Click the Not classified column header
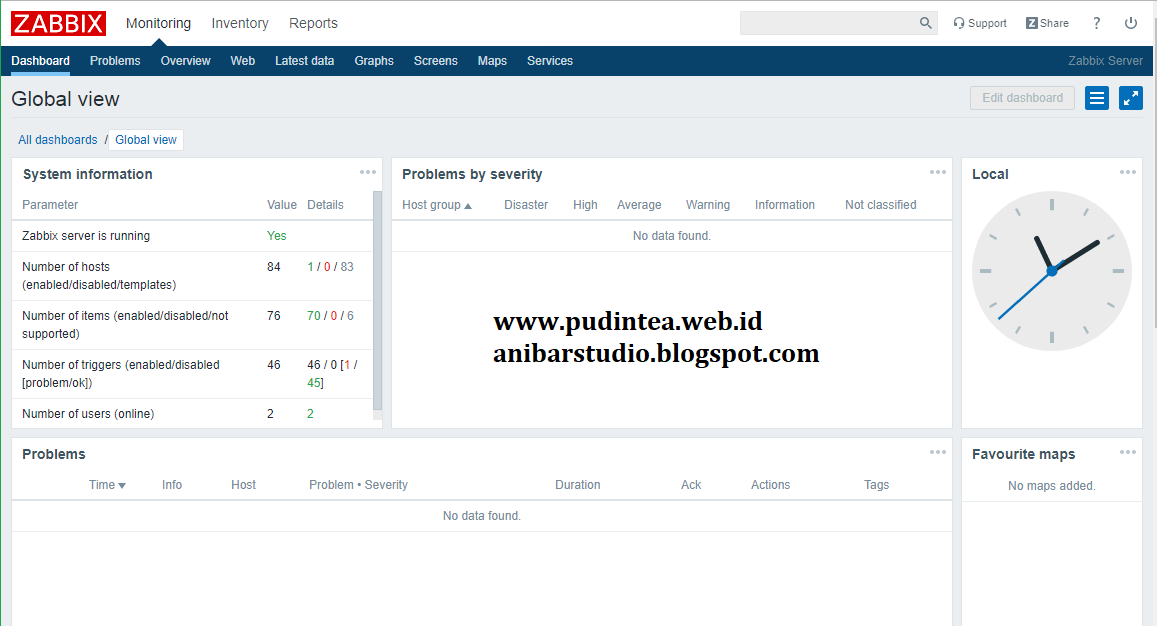This screenshot has width=1157, height=626. pyautogui.click(x=880, y=204)
